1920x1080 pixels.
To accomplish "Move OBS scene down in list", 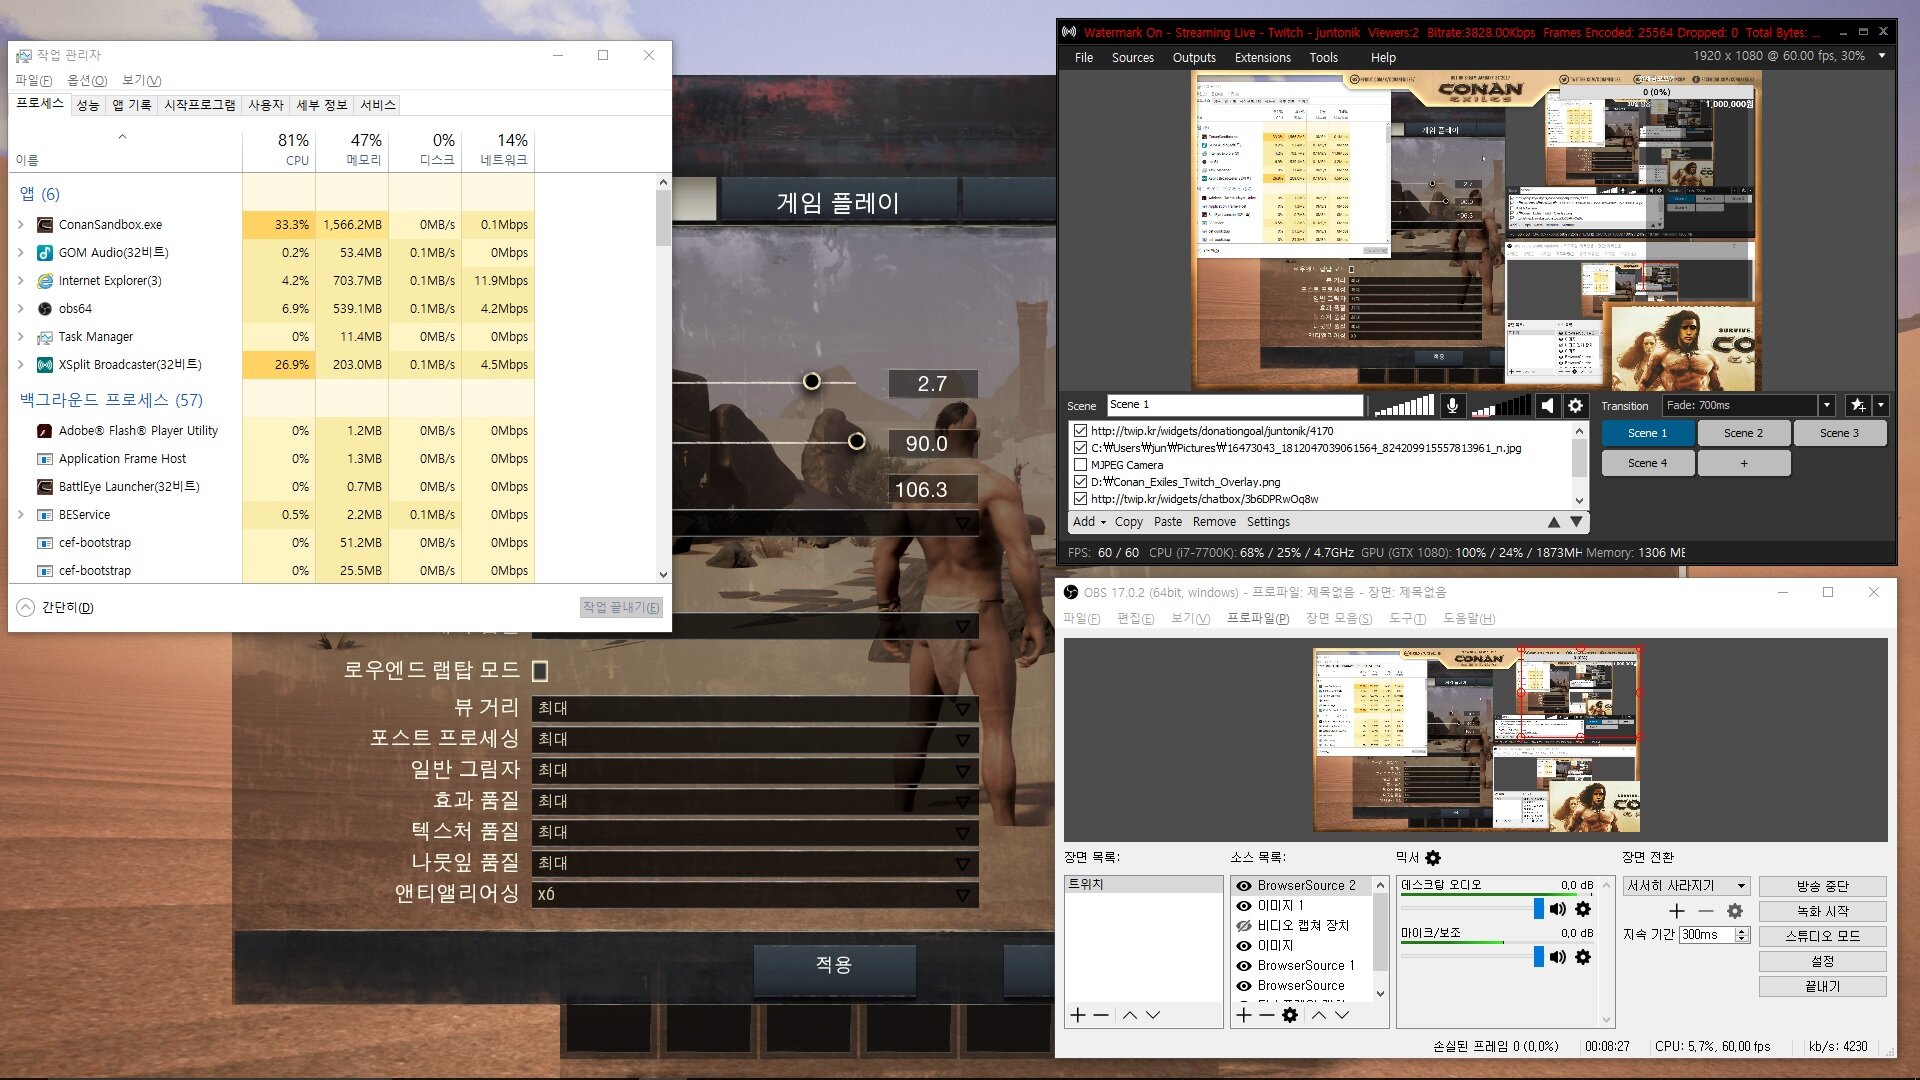I will (1153, 1015).
